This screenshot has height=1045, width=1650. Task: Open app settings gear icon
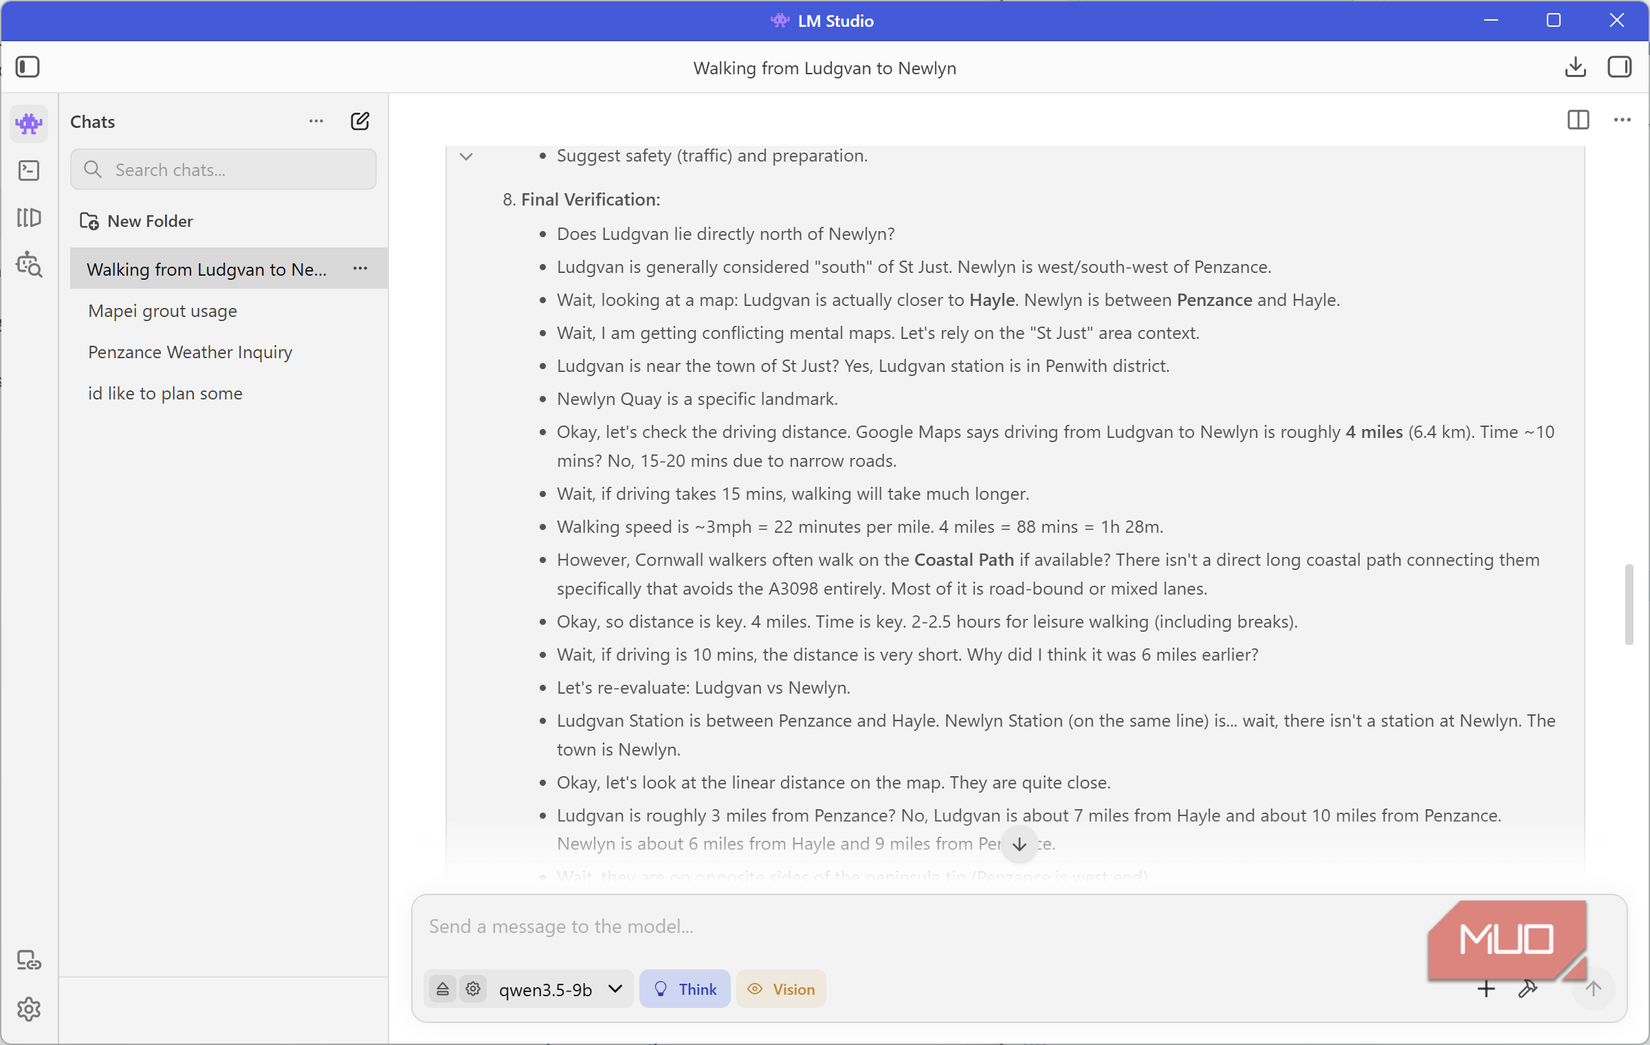[x=29, y=1009]
